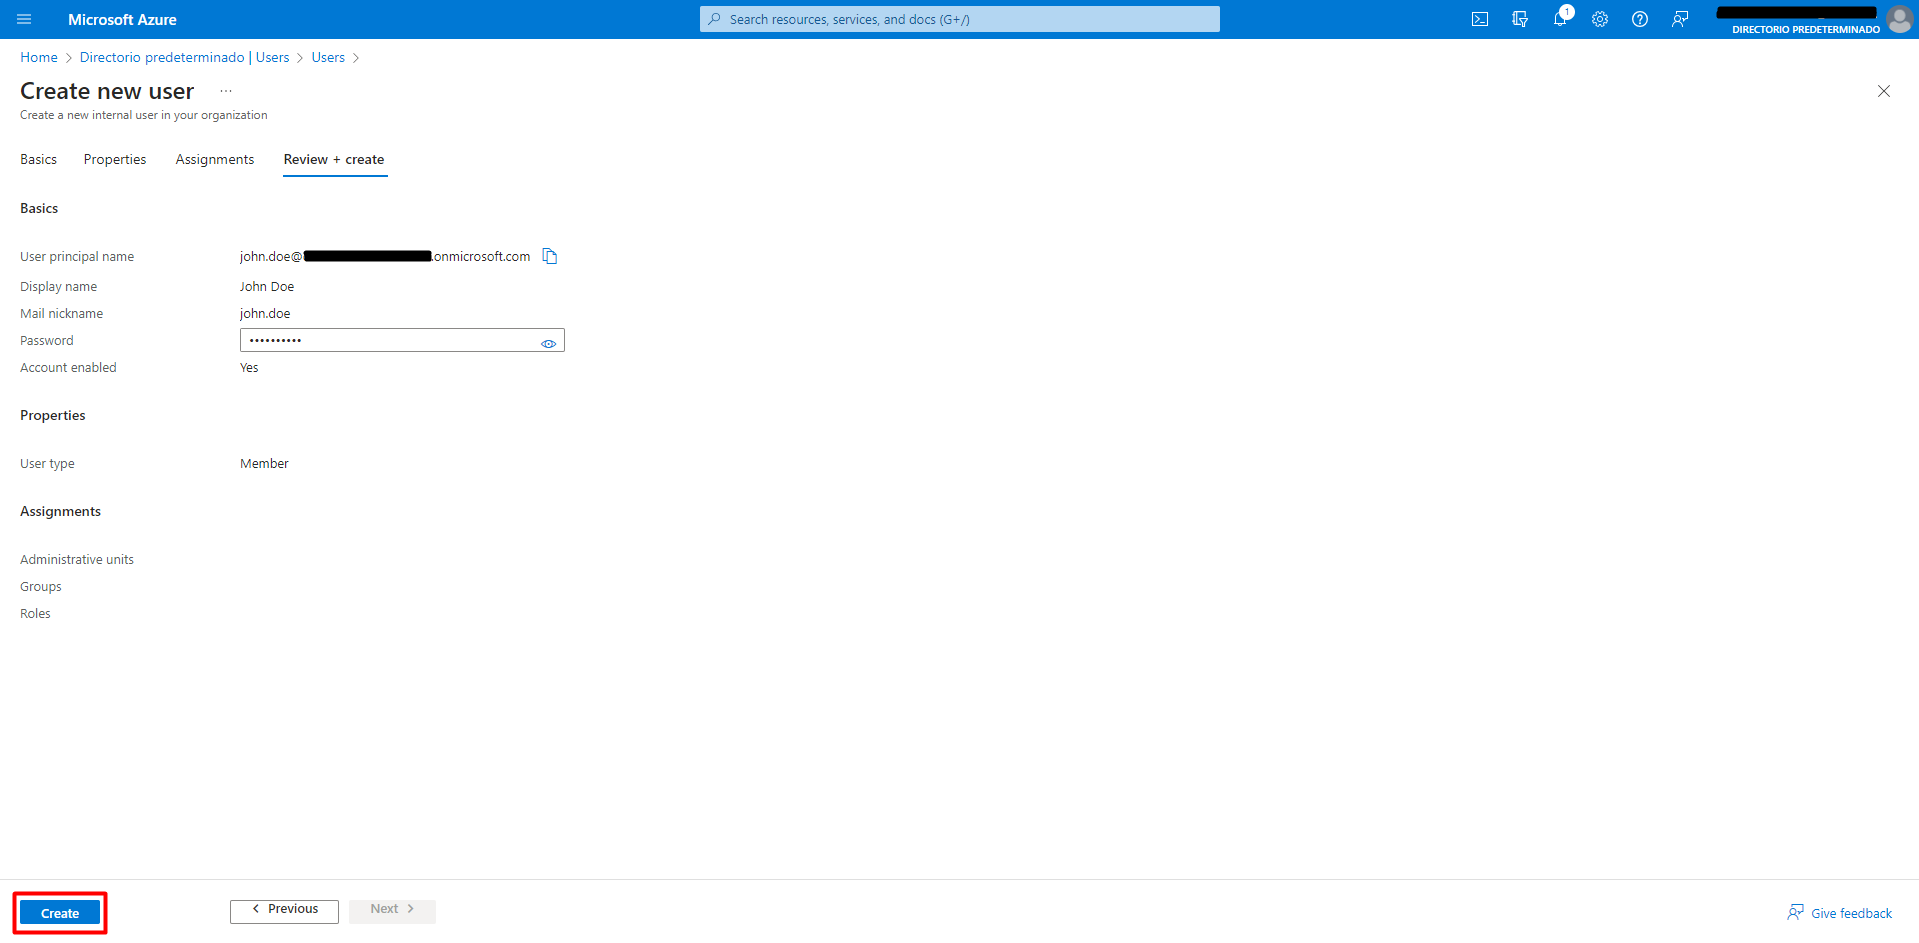Viewport: 1919px width, 943px height.
Task: Click the Give feedback link
Action: coord(1850,913)
